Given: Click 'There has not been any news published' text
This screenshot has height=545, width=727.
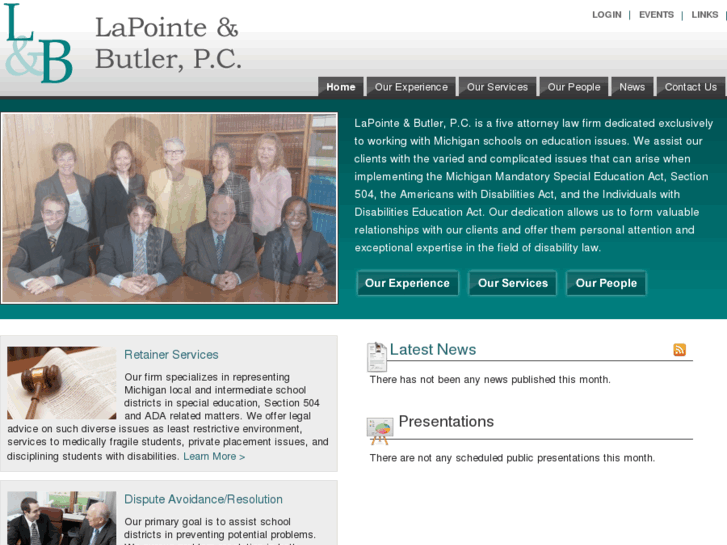Looking at the screenshot, I should click(x=490, y=380).
